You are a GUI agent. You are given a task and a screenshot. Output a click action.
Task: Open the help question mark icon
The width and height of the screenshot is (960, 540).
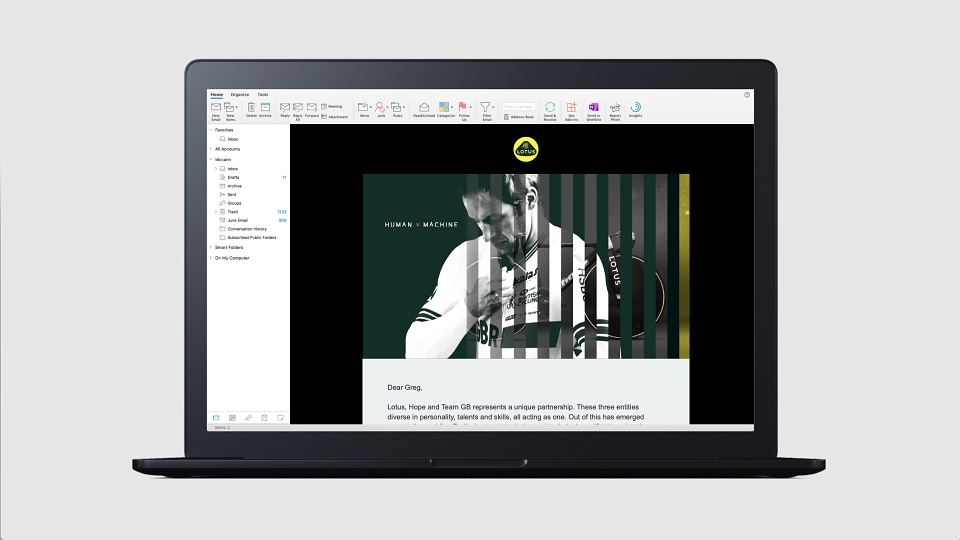pyautogui.click(x=747, y=95)
